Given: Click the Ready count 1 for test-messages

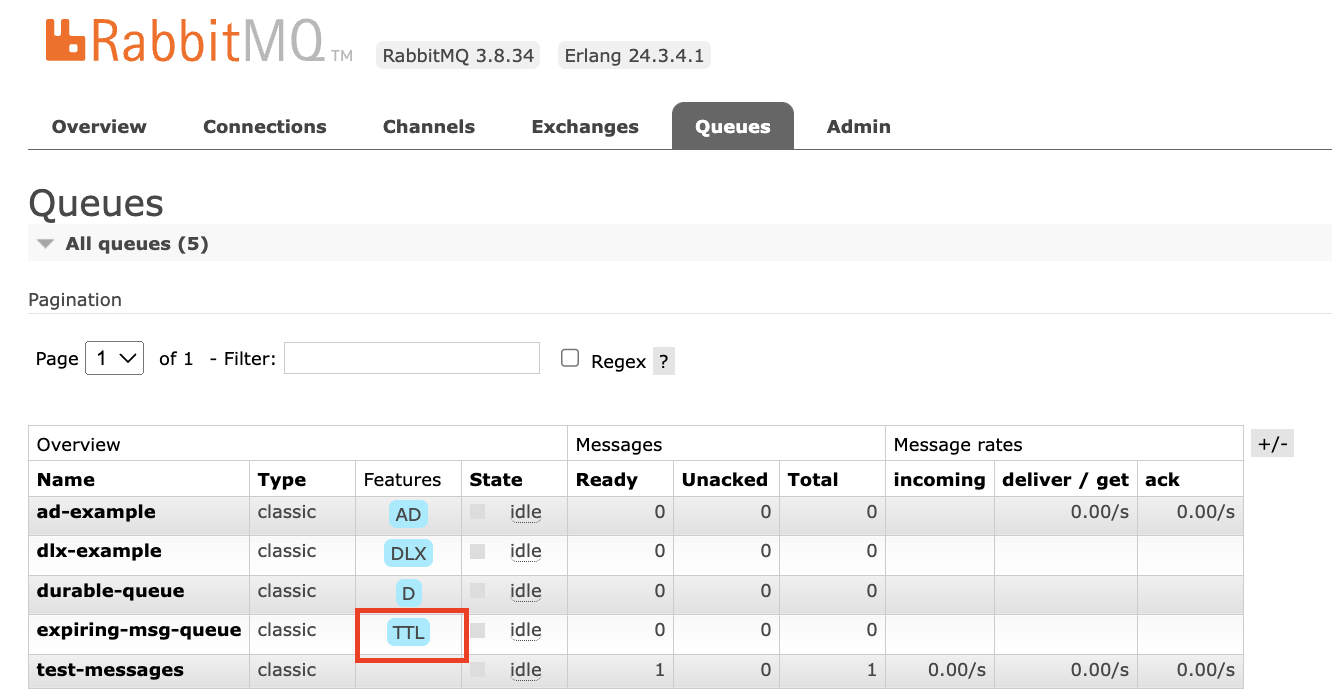Looking at the screenshot, I should point(659,670).
